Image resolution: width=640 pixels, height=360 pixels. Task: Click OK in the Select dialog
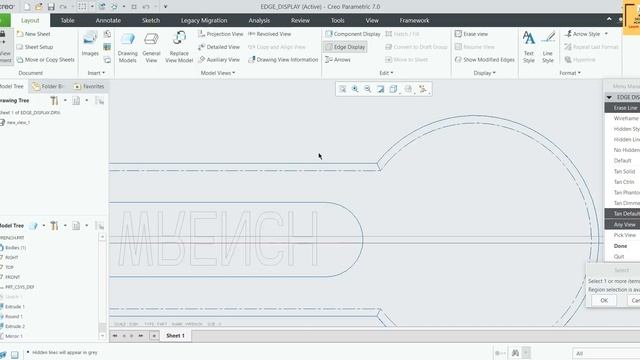[604, 300]
